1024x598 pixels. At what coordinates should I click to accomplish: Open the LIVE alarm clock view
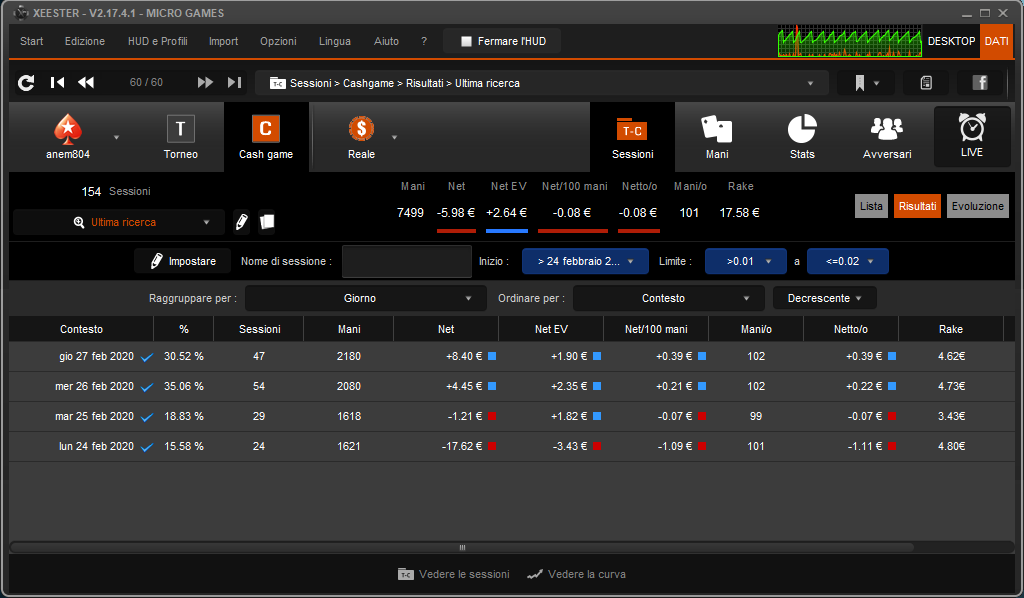972,136
